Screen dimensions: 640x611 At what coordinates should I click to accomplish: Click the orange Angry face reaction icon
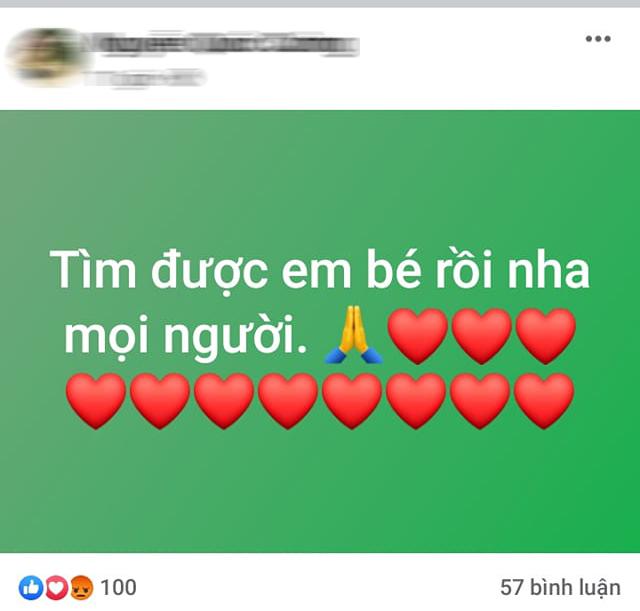[81, 588]
